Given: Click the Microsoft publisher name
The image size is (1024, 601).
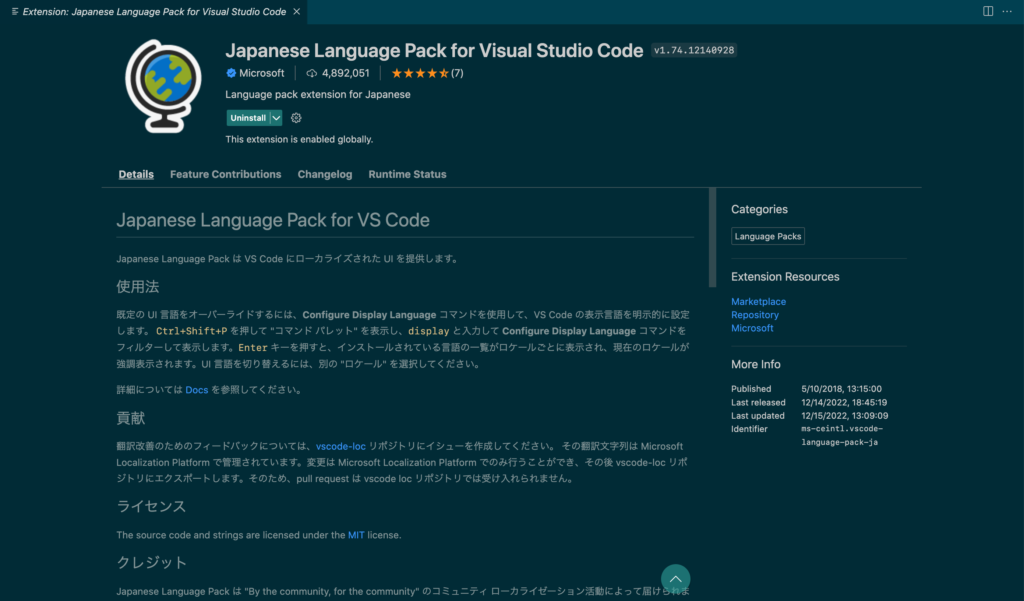Looking at the screenshot, I should [261, 73].
